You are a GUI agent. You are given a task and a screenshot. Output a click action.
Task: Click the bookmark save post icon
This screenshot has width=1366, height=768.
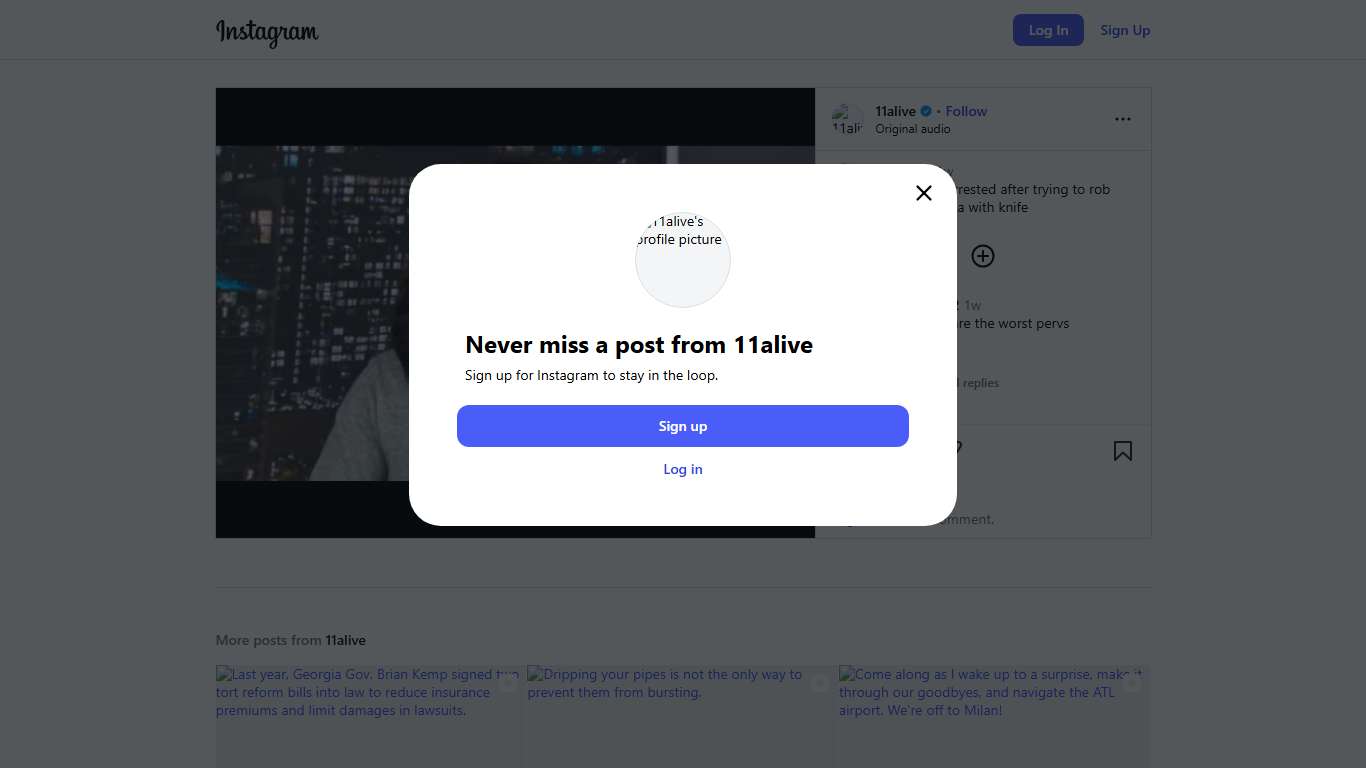(x=1123, y=451)
